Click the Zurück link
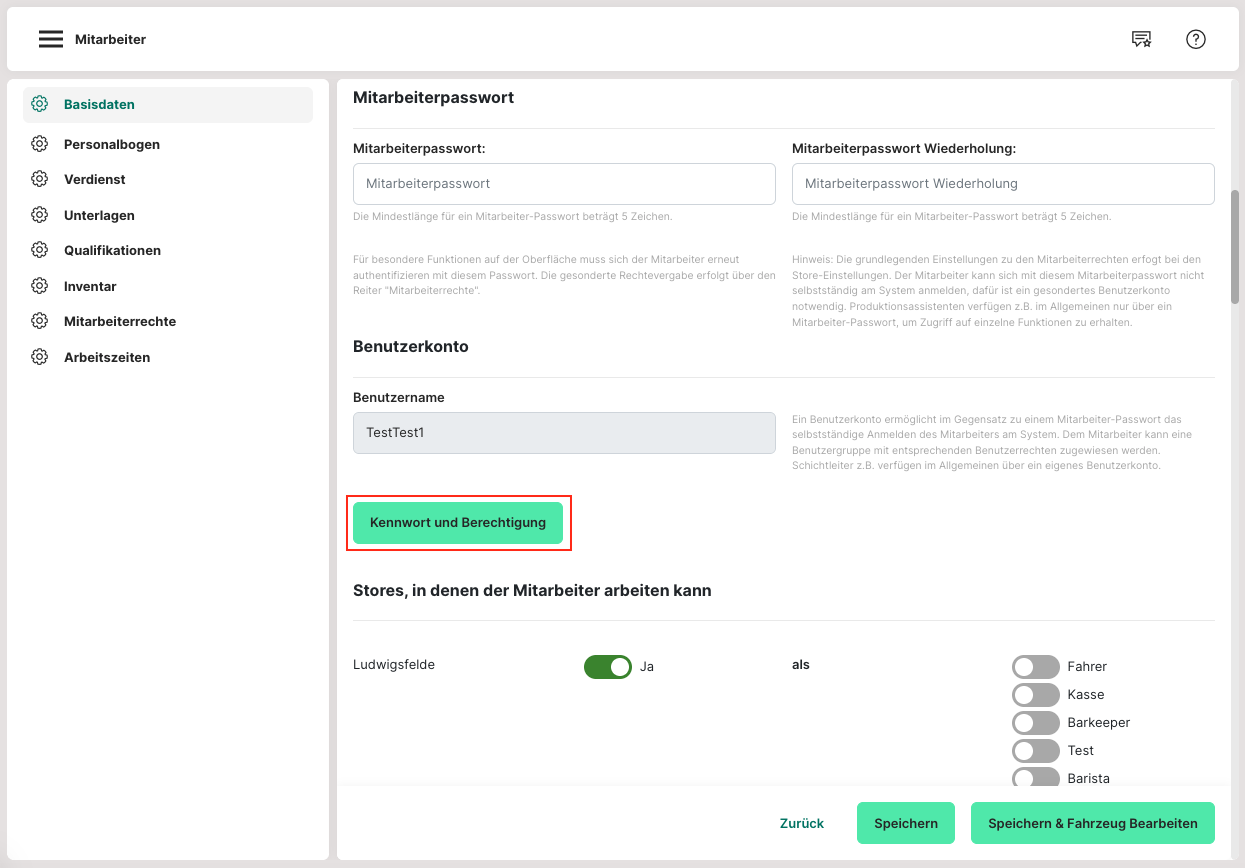 tap(802, 823)
